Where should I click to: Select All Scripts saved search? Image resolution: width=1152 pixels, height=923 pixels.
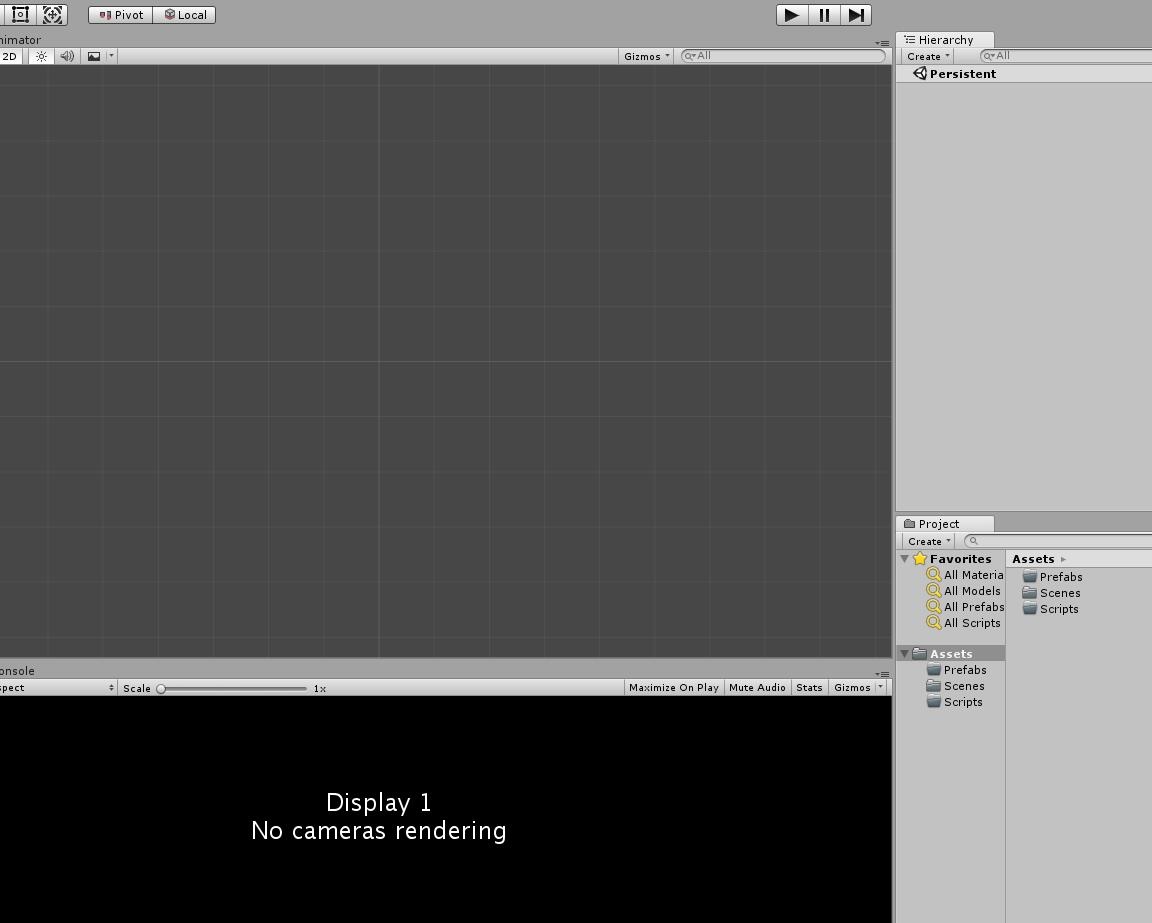(x=972, y=623)
